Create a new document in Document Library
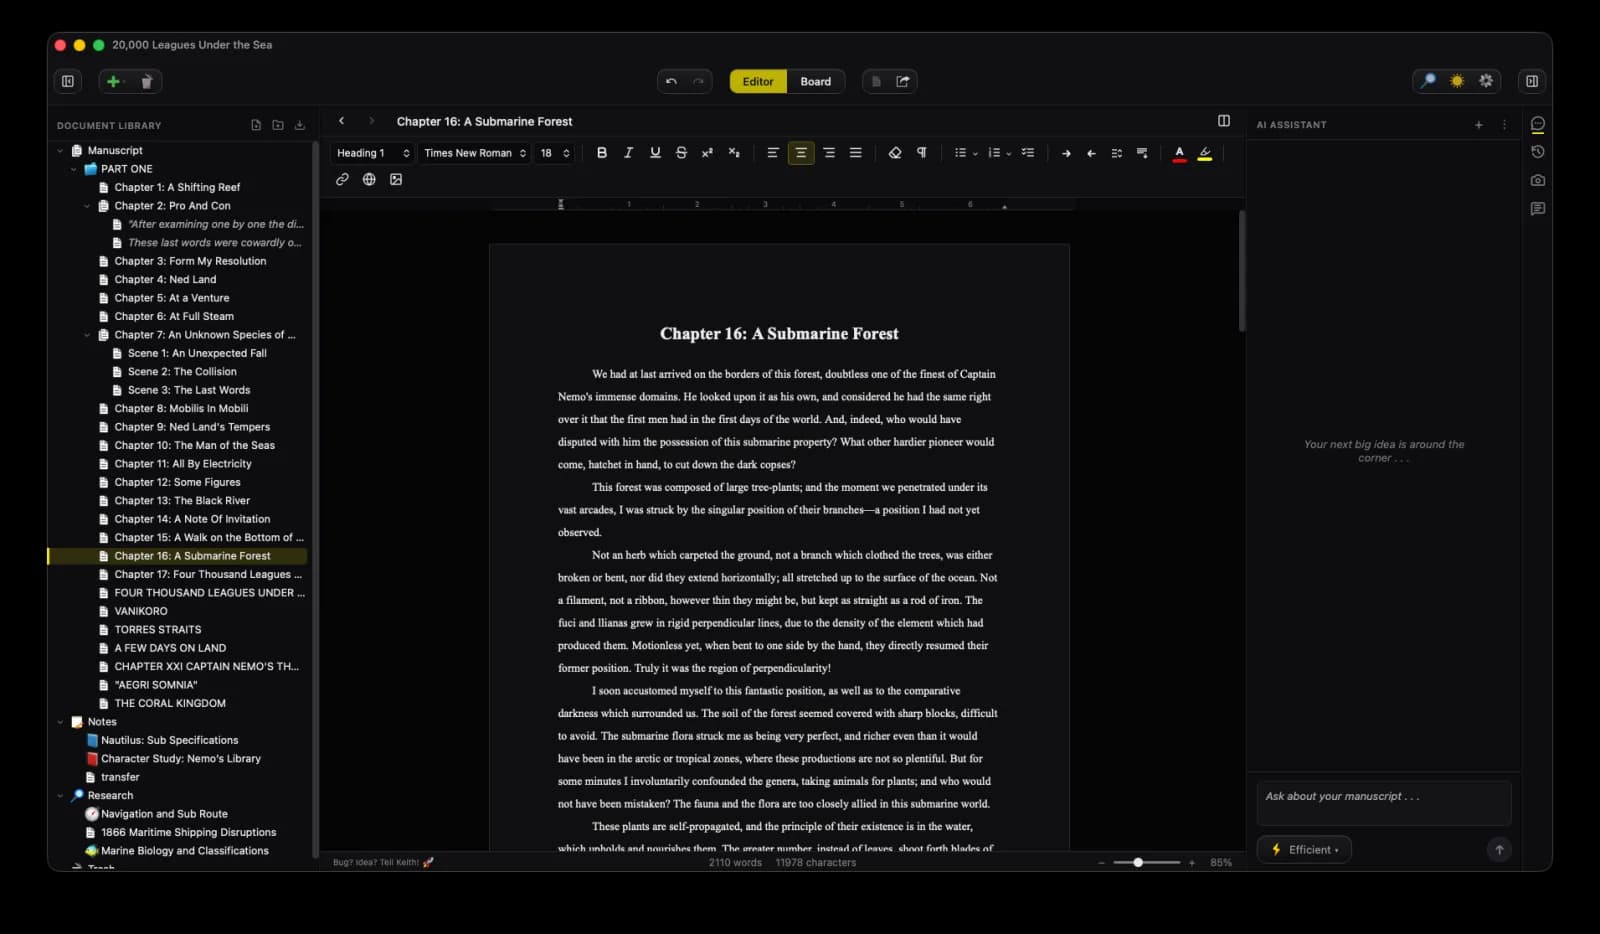Image resolution: width=1600 pixels, height=934 pixels. click(x=256, y=125)
